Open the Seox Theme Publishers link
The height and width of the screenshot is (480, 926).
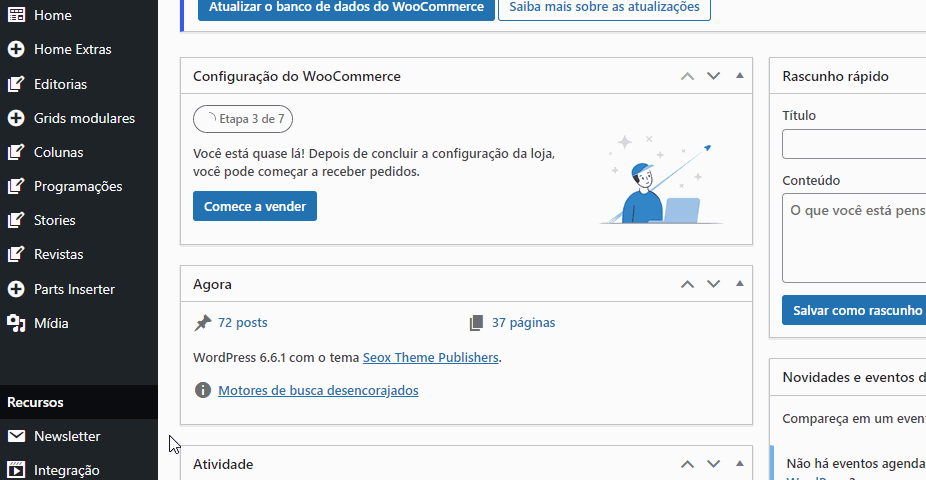click(431, 357)
